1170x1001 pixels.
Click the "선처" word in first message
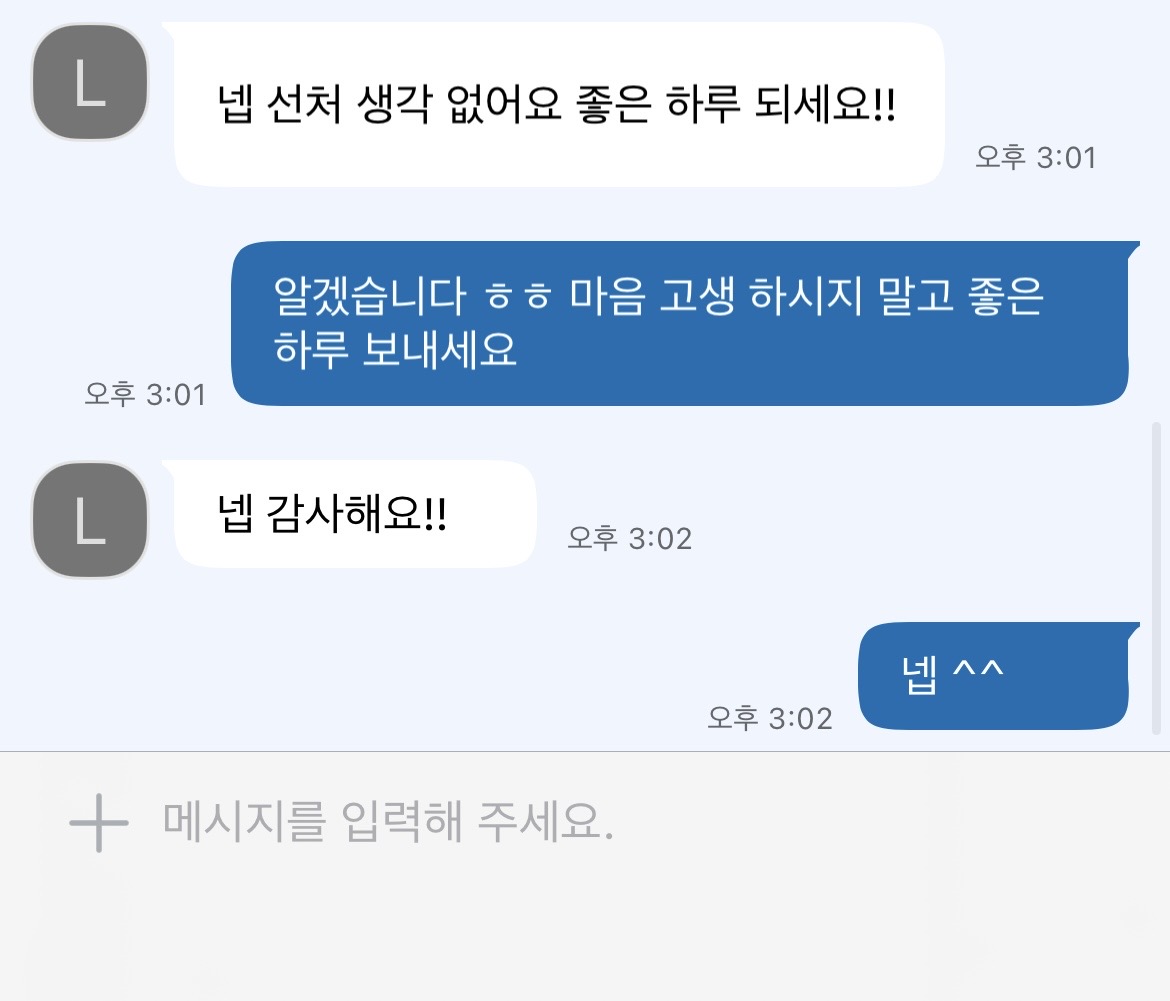(x=306, y=106)
